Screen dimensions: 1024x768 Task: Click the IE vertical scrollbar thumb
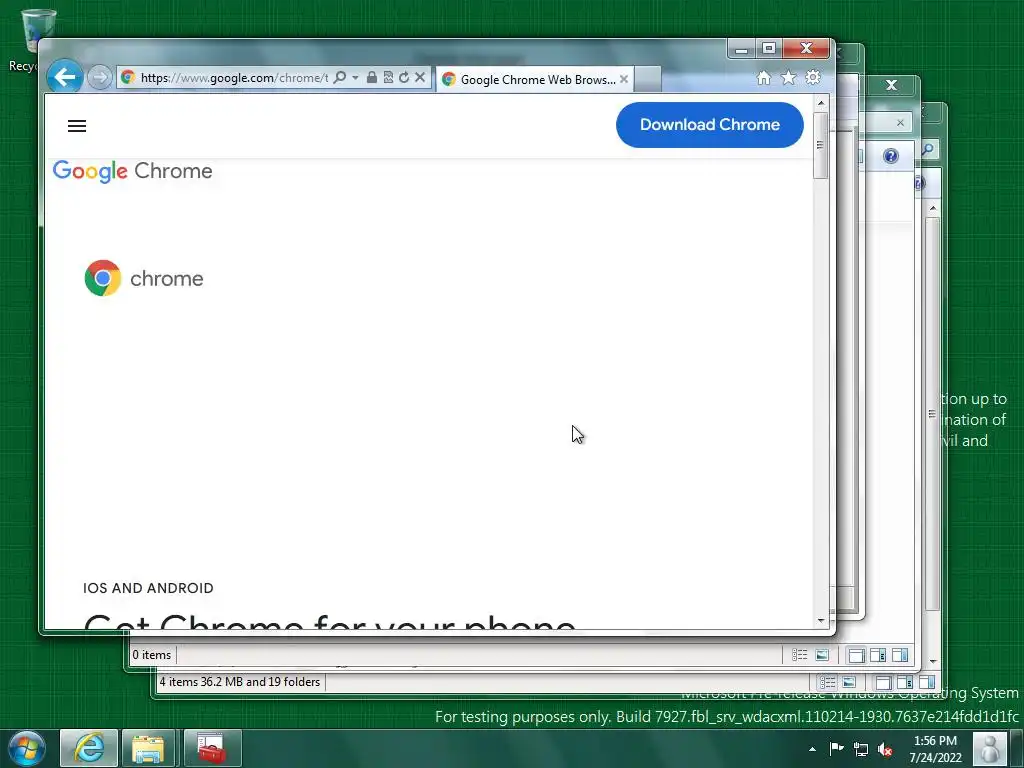pos(821,144)
